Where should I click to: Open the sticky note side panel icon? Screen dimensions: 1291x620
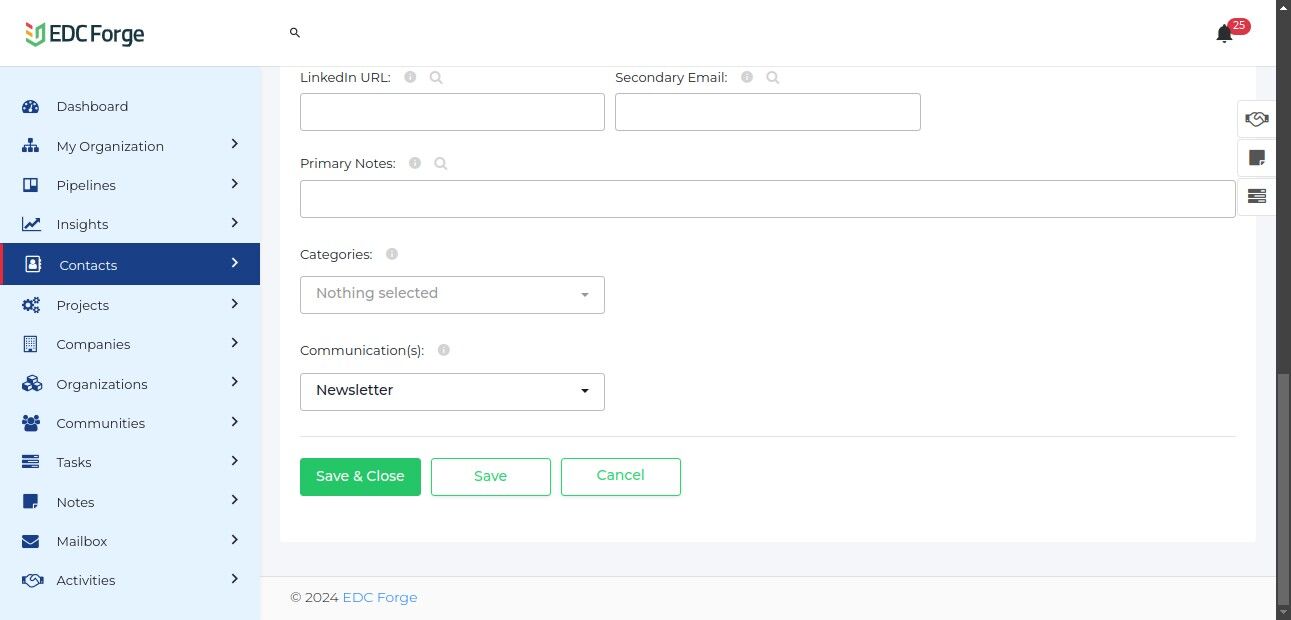[x=1257, y=158]
